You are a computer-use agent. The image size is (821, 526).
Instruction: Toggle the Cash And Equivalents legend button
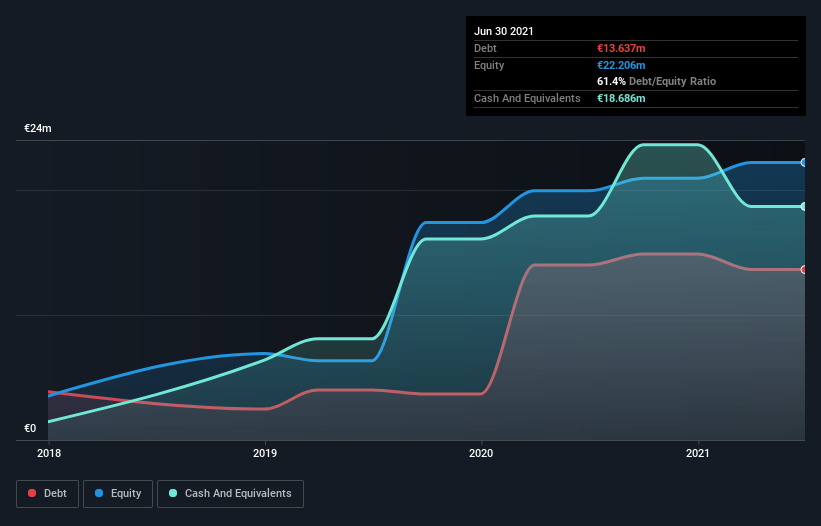click(230, 494)
